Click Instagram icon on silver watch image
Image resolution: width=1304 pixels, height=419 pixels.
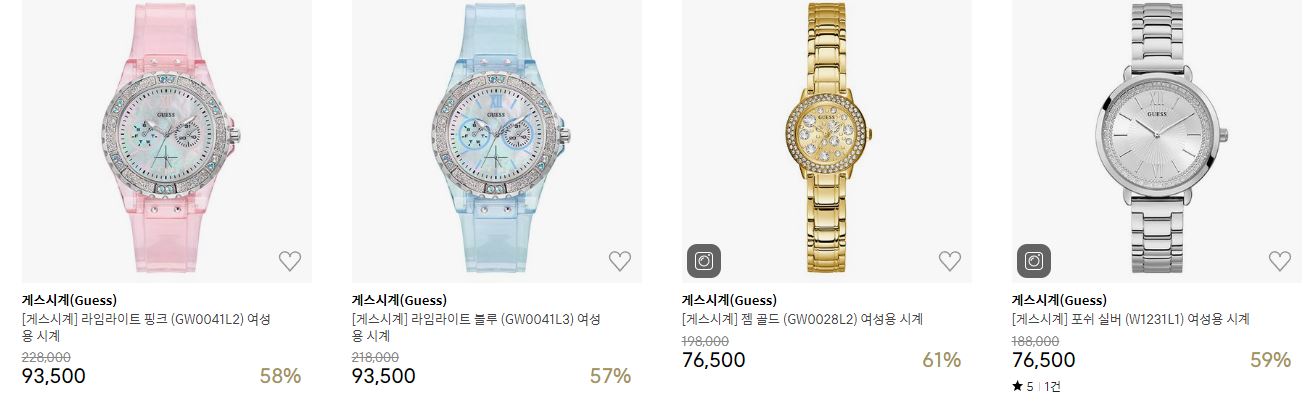[x=1034, y=261]
